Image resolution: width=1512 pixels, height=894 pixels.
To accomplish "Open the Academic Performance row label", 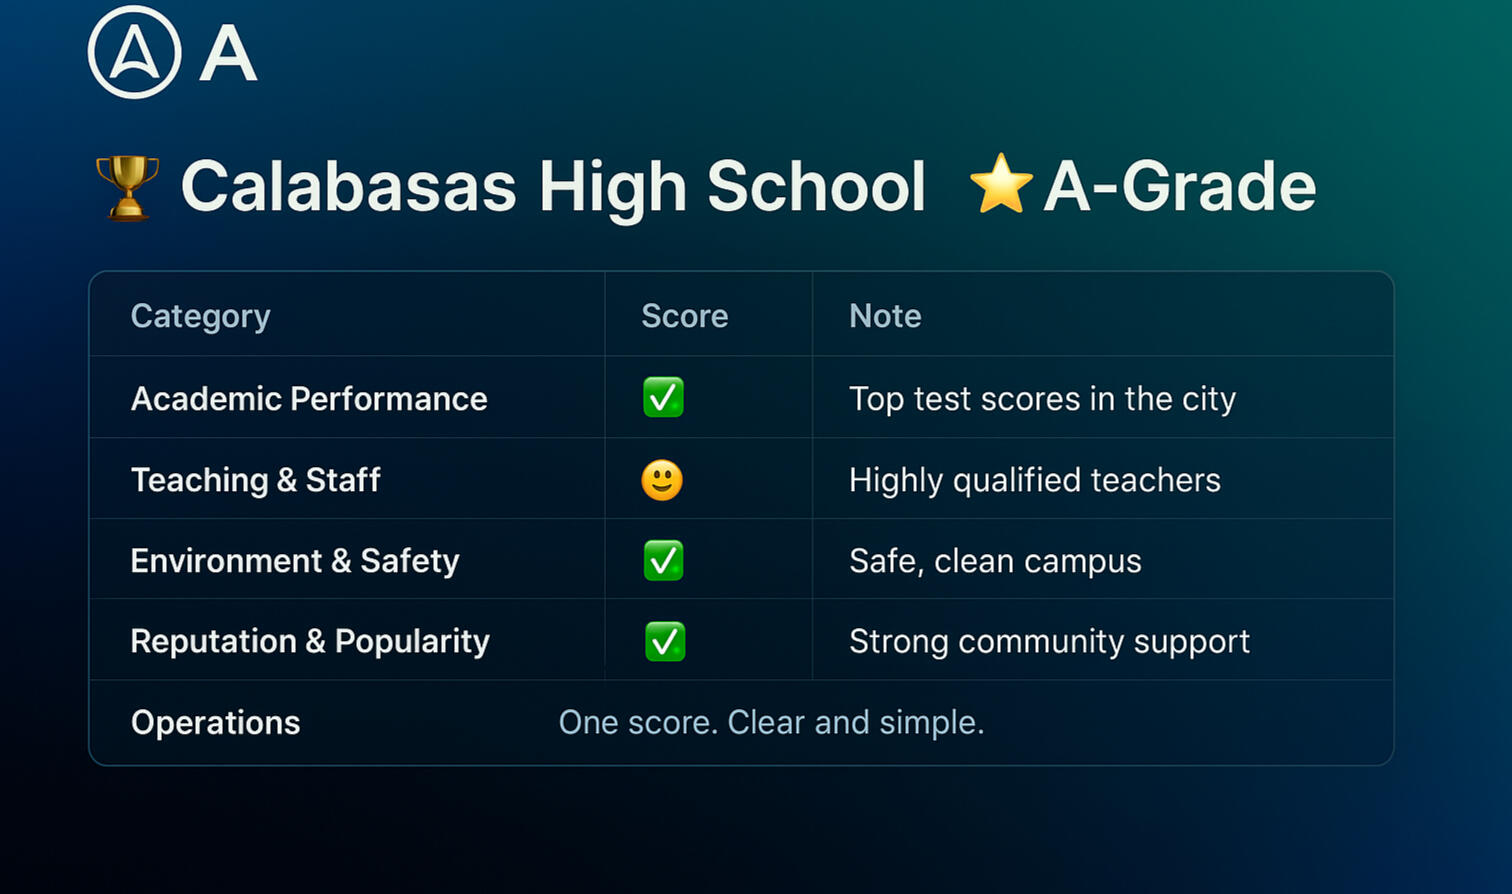I will 309,399.
